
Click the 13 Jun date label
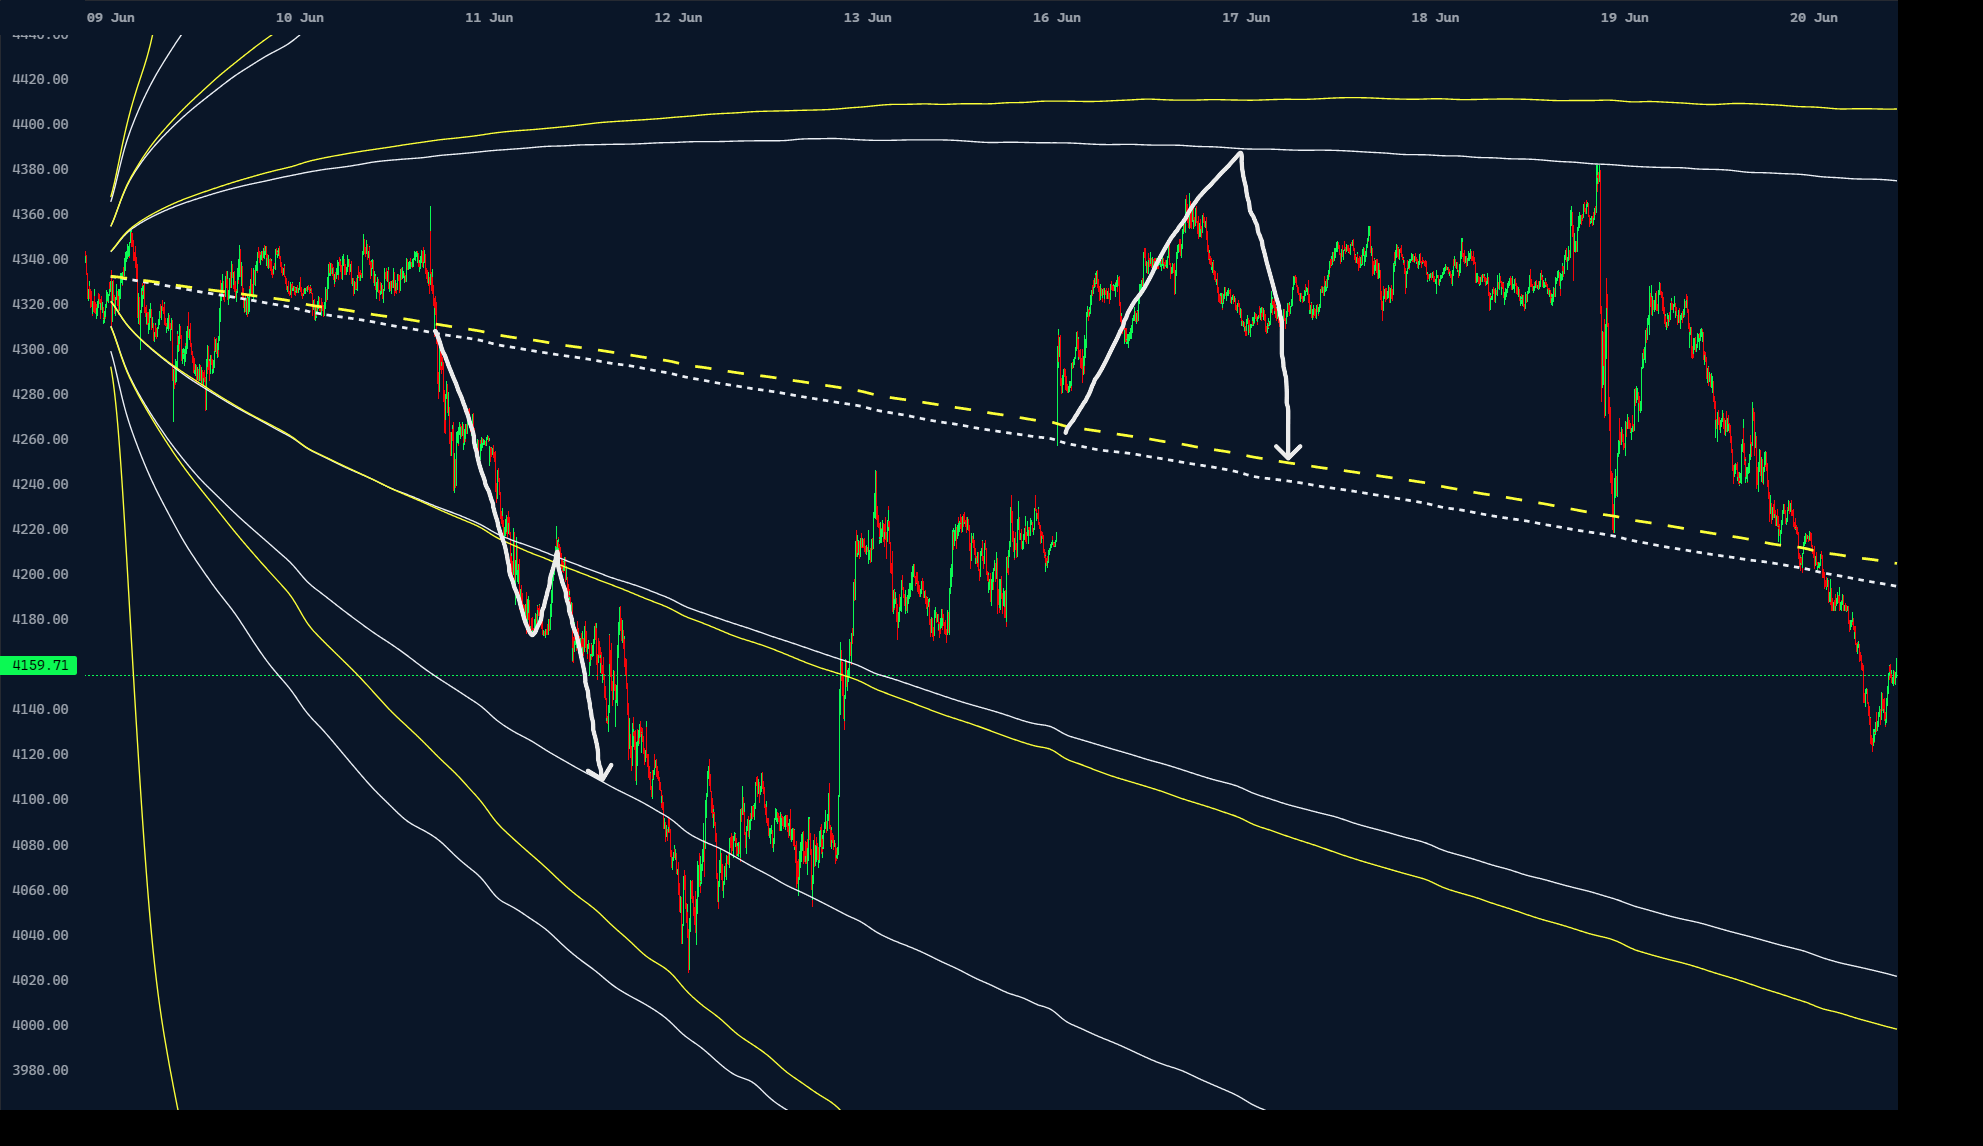tap(867, 18)
